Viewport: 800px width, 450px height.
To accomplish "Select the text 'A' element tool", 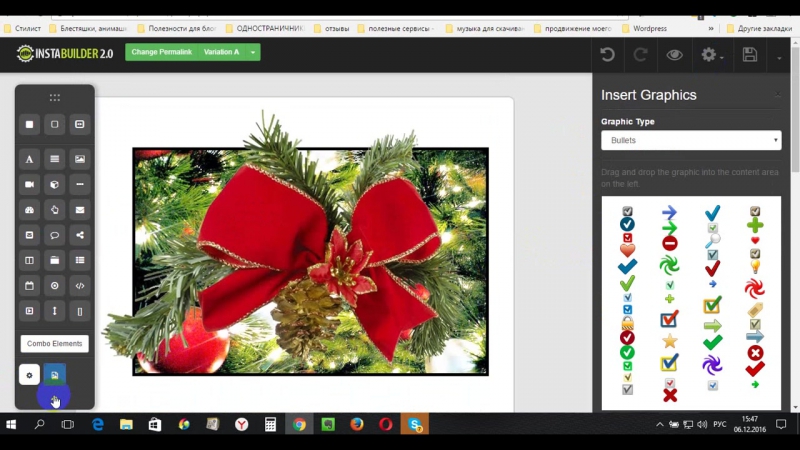I will (x=30, y=159).
